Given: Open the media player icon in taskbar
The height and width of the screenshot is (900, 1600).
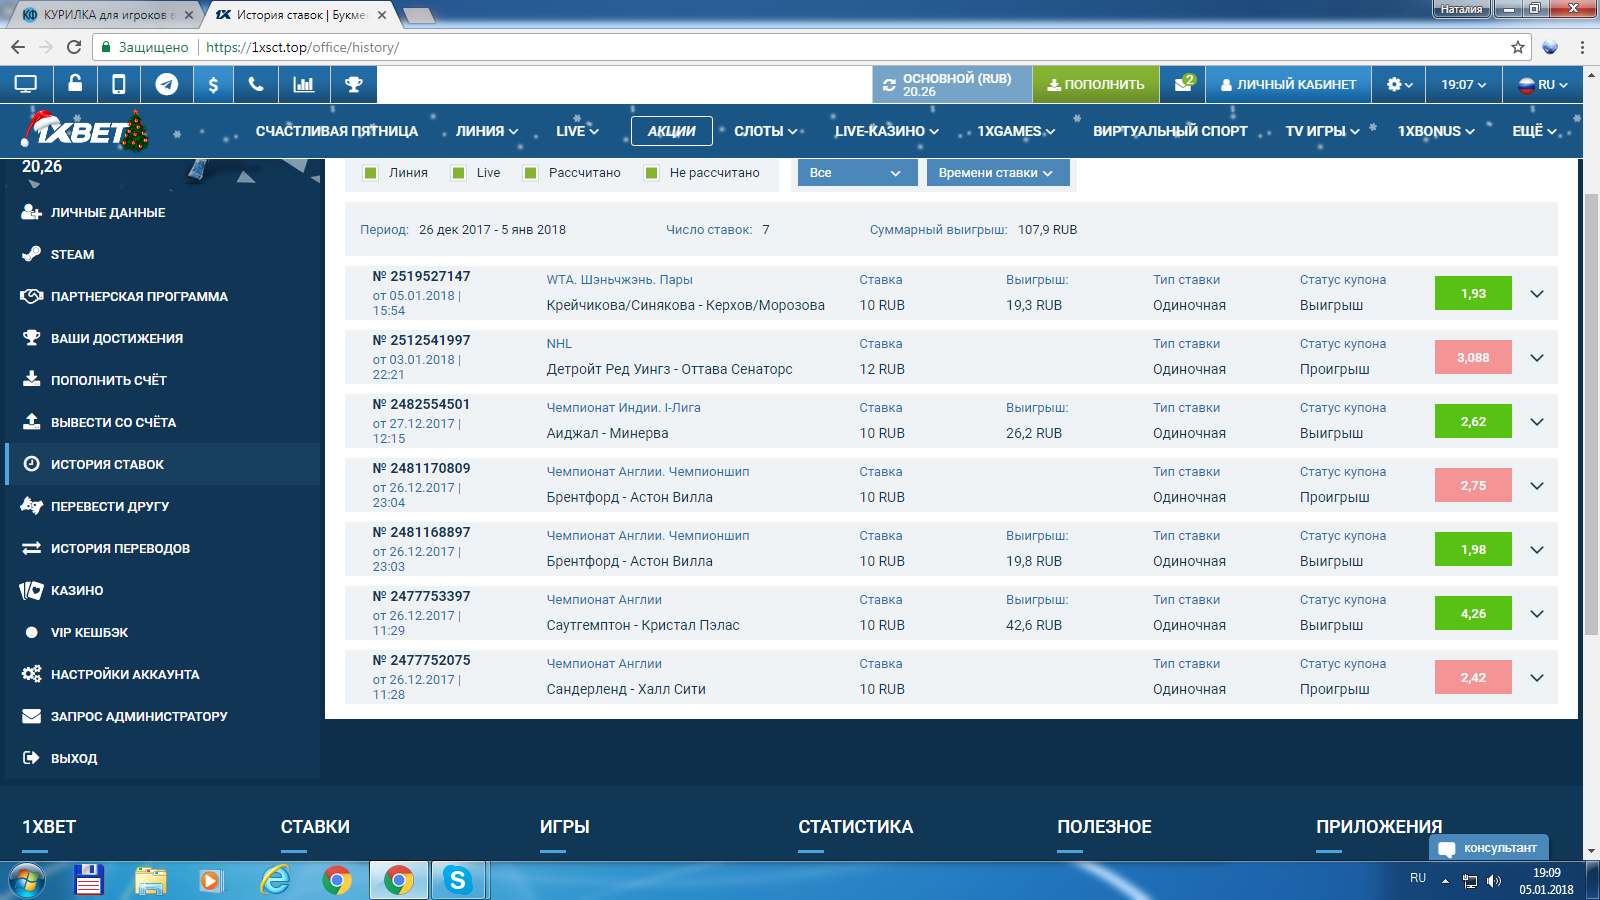Looking at the screenshot, I should pos(210,880).
